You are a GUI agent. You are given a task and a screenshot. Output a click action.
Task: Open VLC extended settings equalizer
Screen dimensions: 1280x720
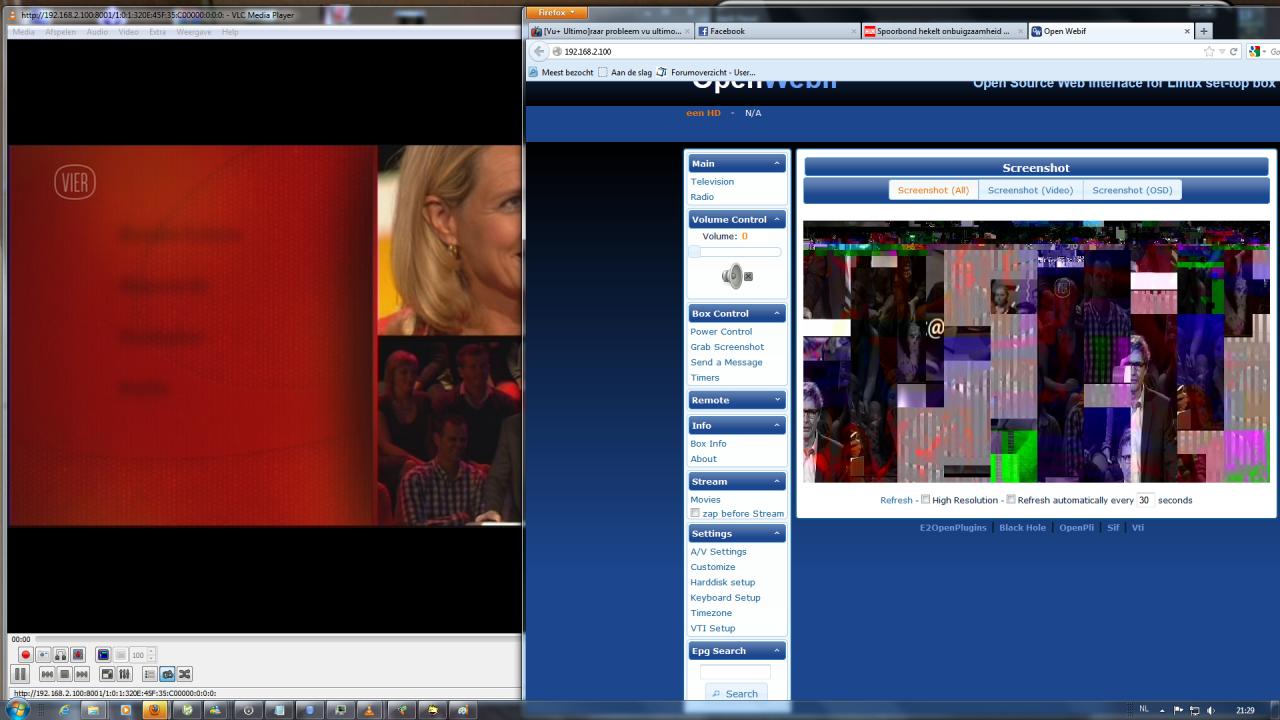click(x=125, y=674)
